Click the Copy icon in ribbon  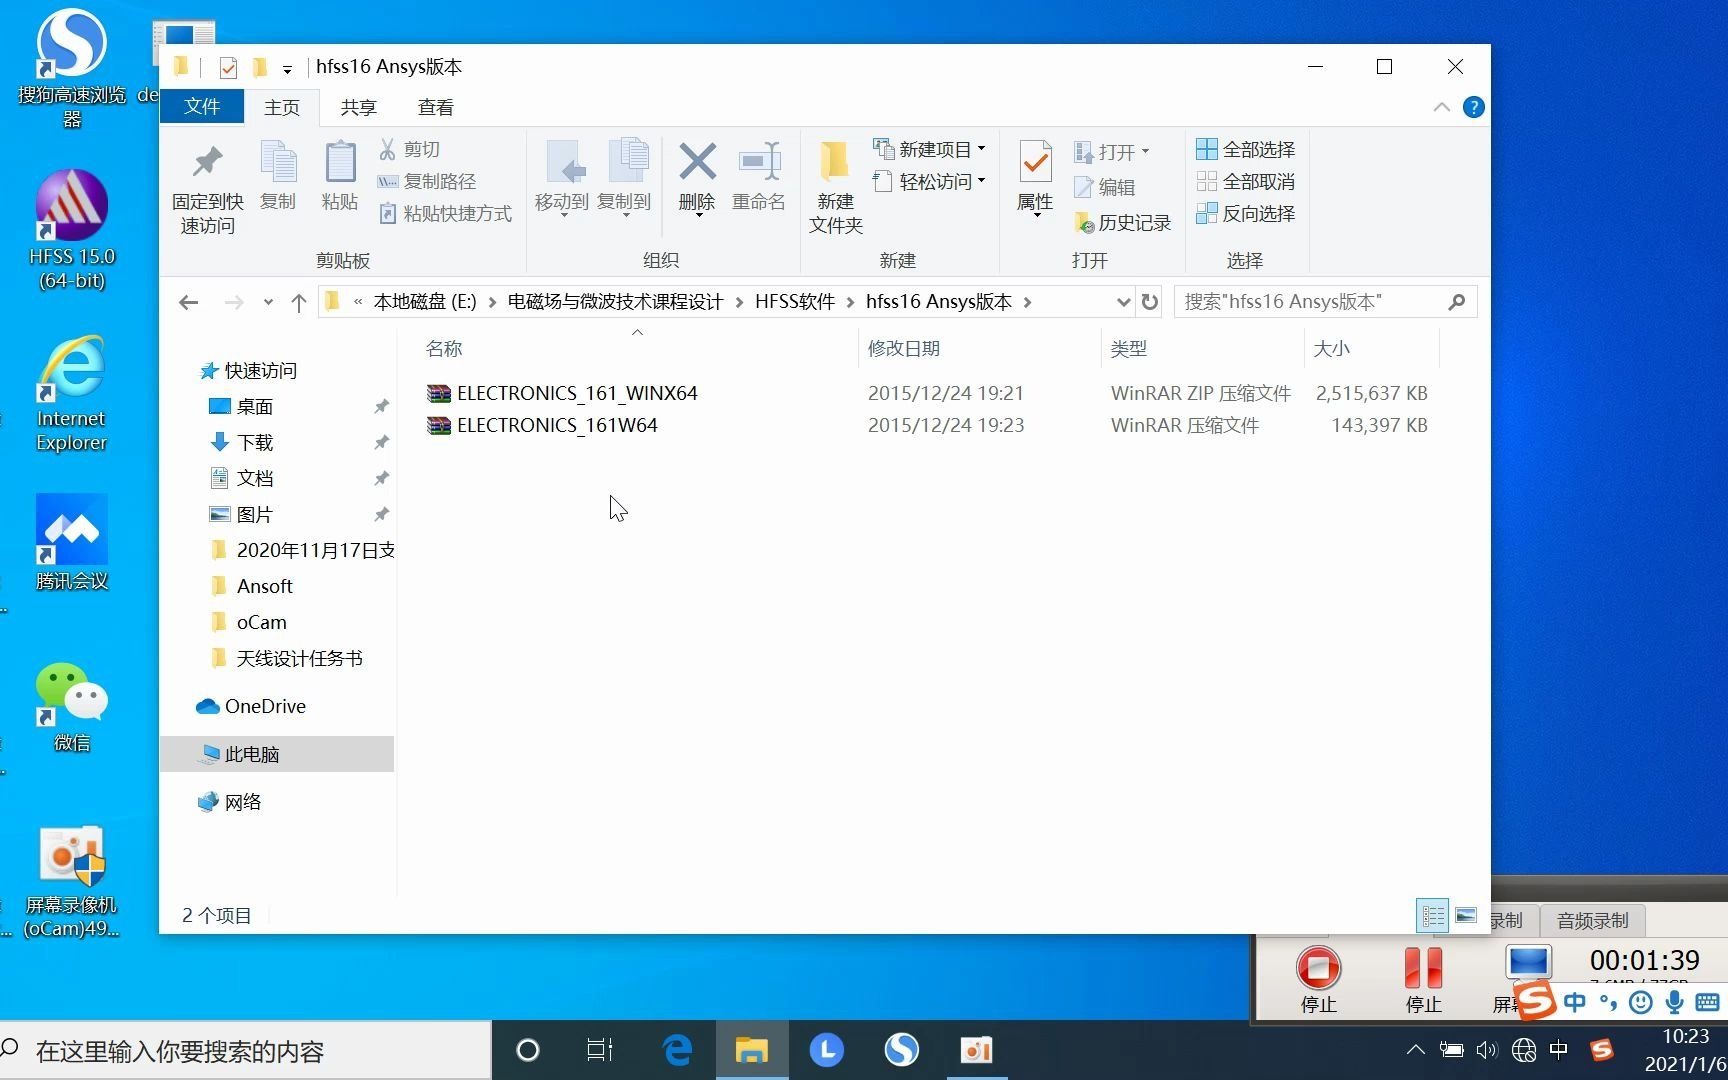(278, 163)
